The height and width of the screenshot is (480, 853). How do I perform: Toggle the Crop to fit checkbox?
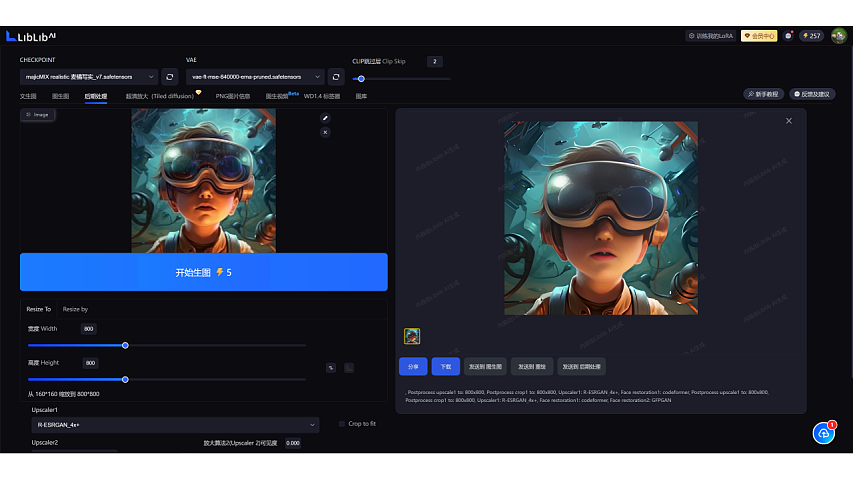(342, 424)
